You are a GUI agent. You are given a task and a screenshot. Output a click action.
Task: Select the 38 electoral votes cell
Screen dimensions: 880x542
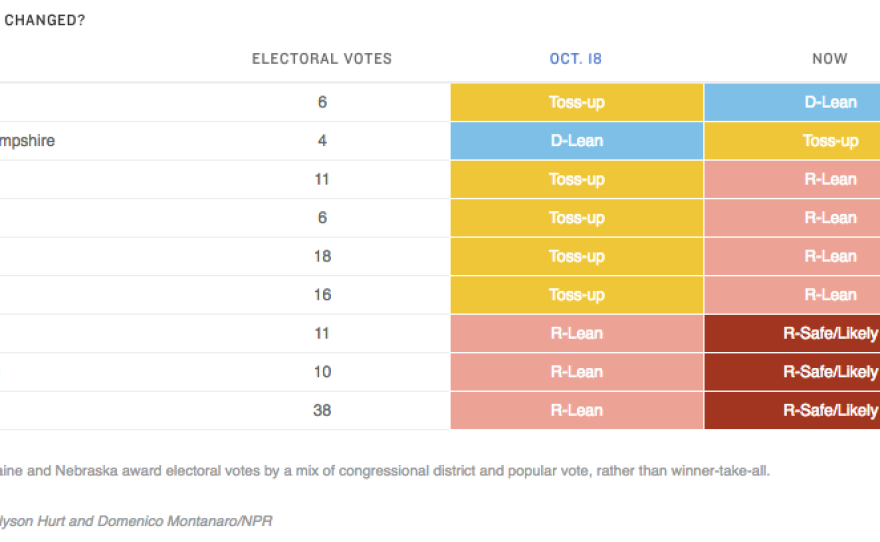tap(322, 410)
